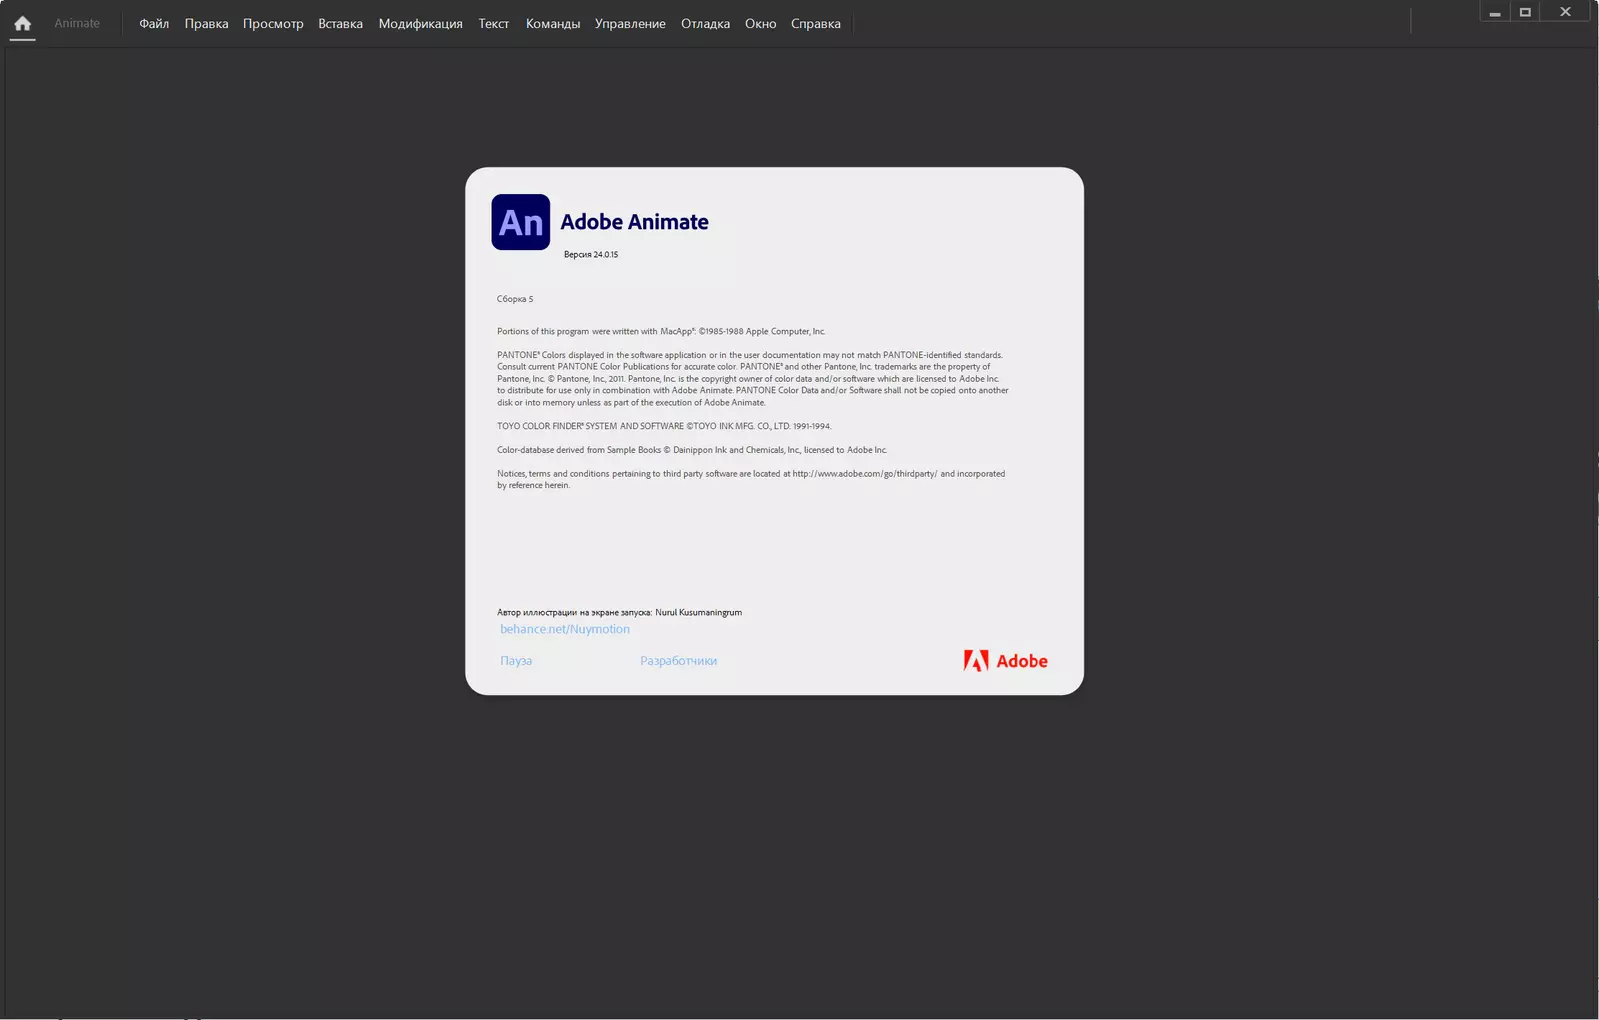This screenshot has width=1599, height=1020.
Task: Open the Управление menu
Action: [x=630, y=24]
